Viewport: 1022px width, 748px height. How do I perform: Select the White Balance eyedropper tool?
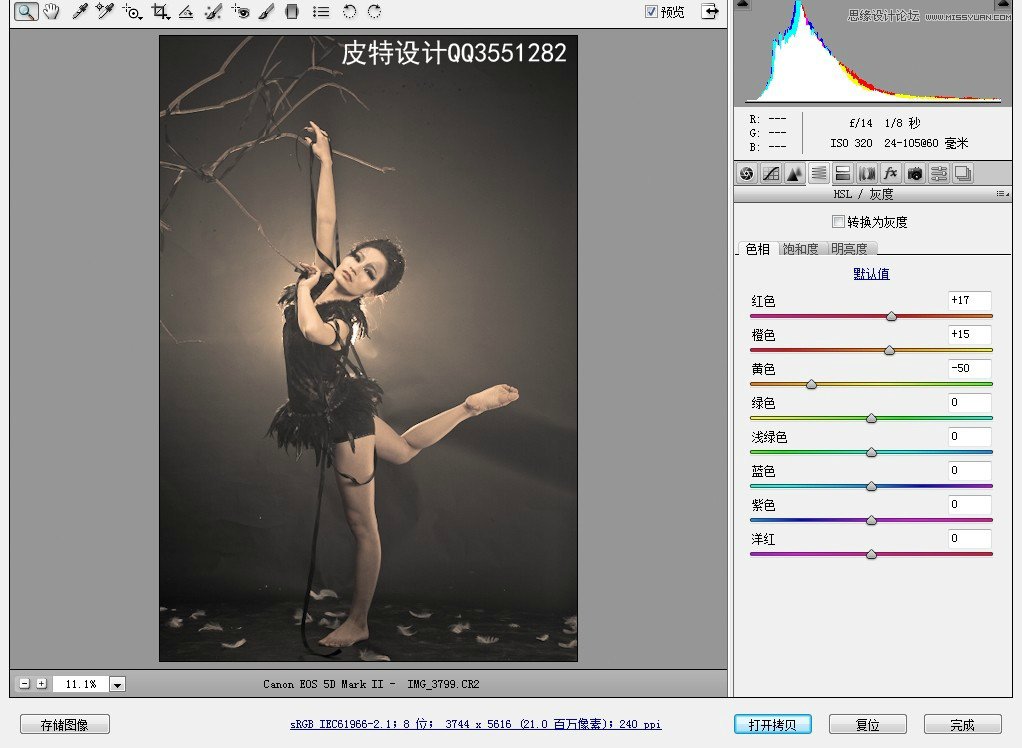(x=79, y=12)
